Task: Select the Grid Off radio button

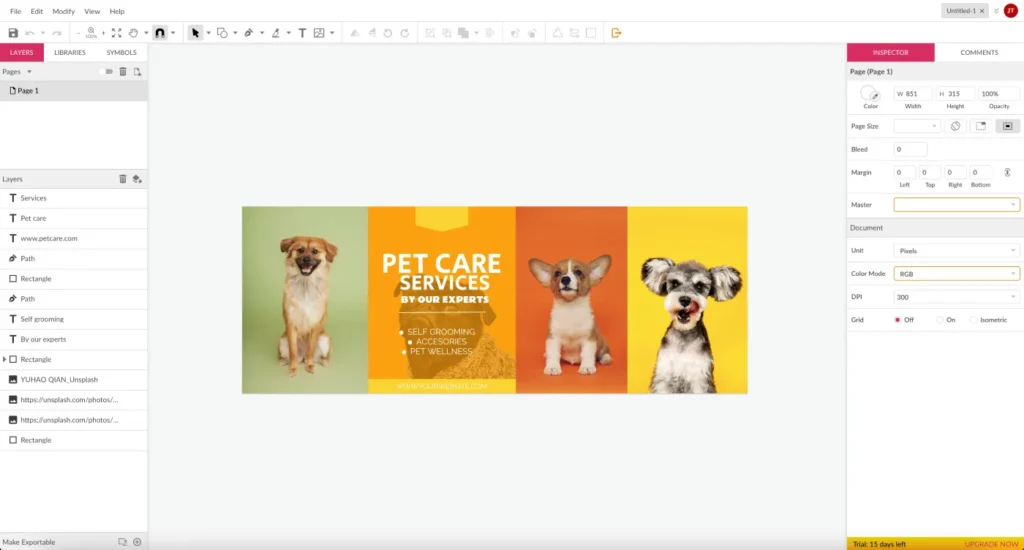Action: coord(897,319)
